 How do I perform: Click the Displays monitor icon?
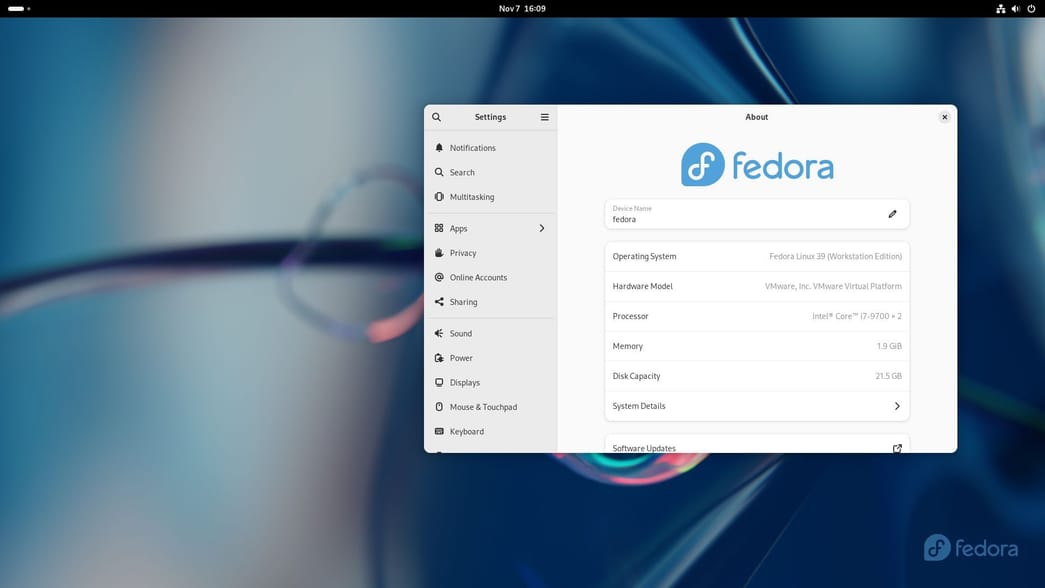(x=438, y=382)
